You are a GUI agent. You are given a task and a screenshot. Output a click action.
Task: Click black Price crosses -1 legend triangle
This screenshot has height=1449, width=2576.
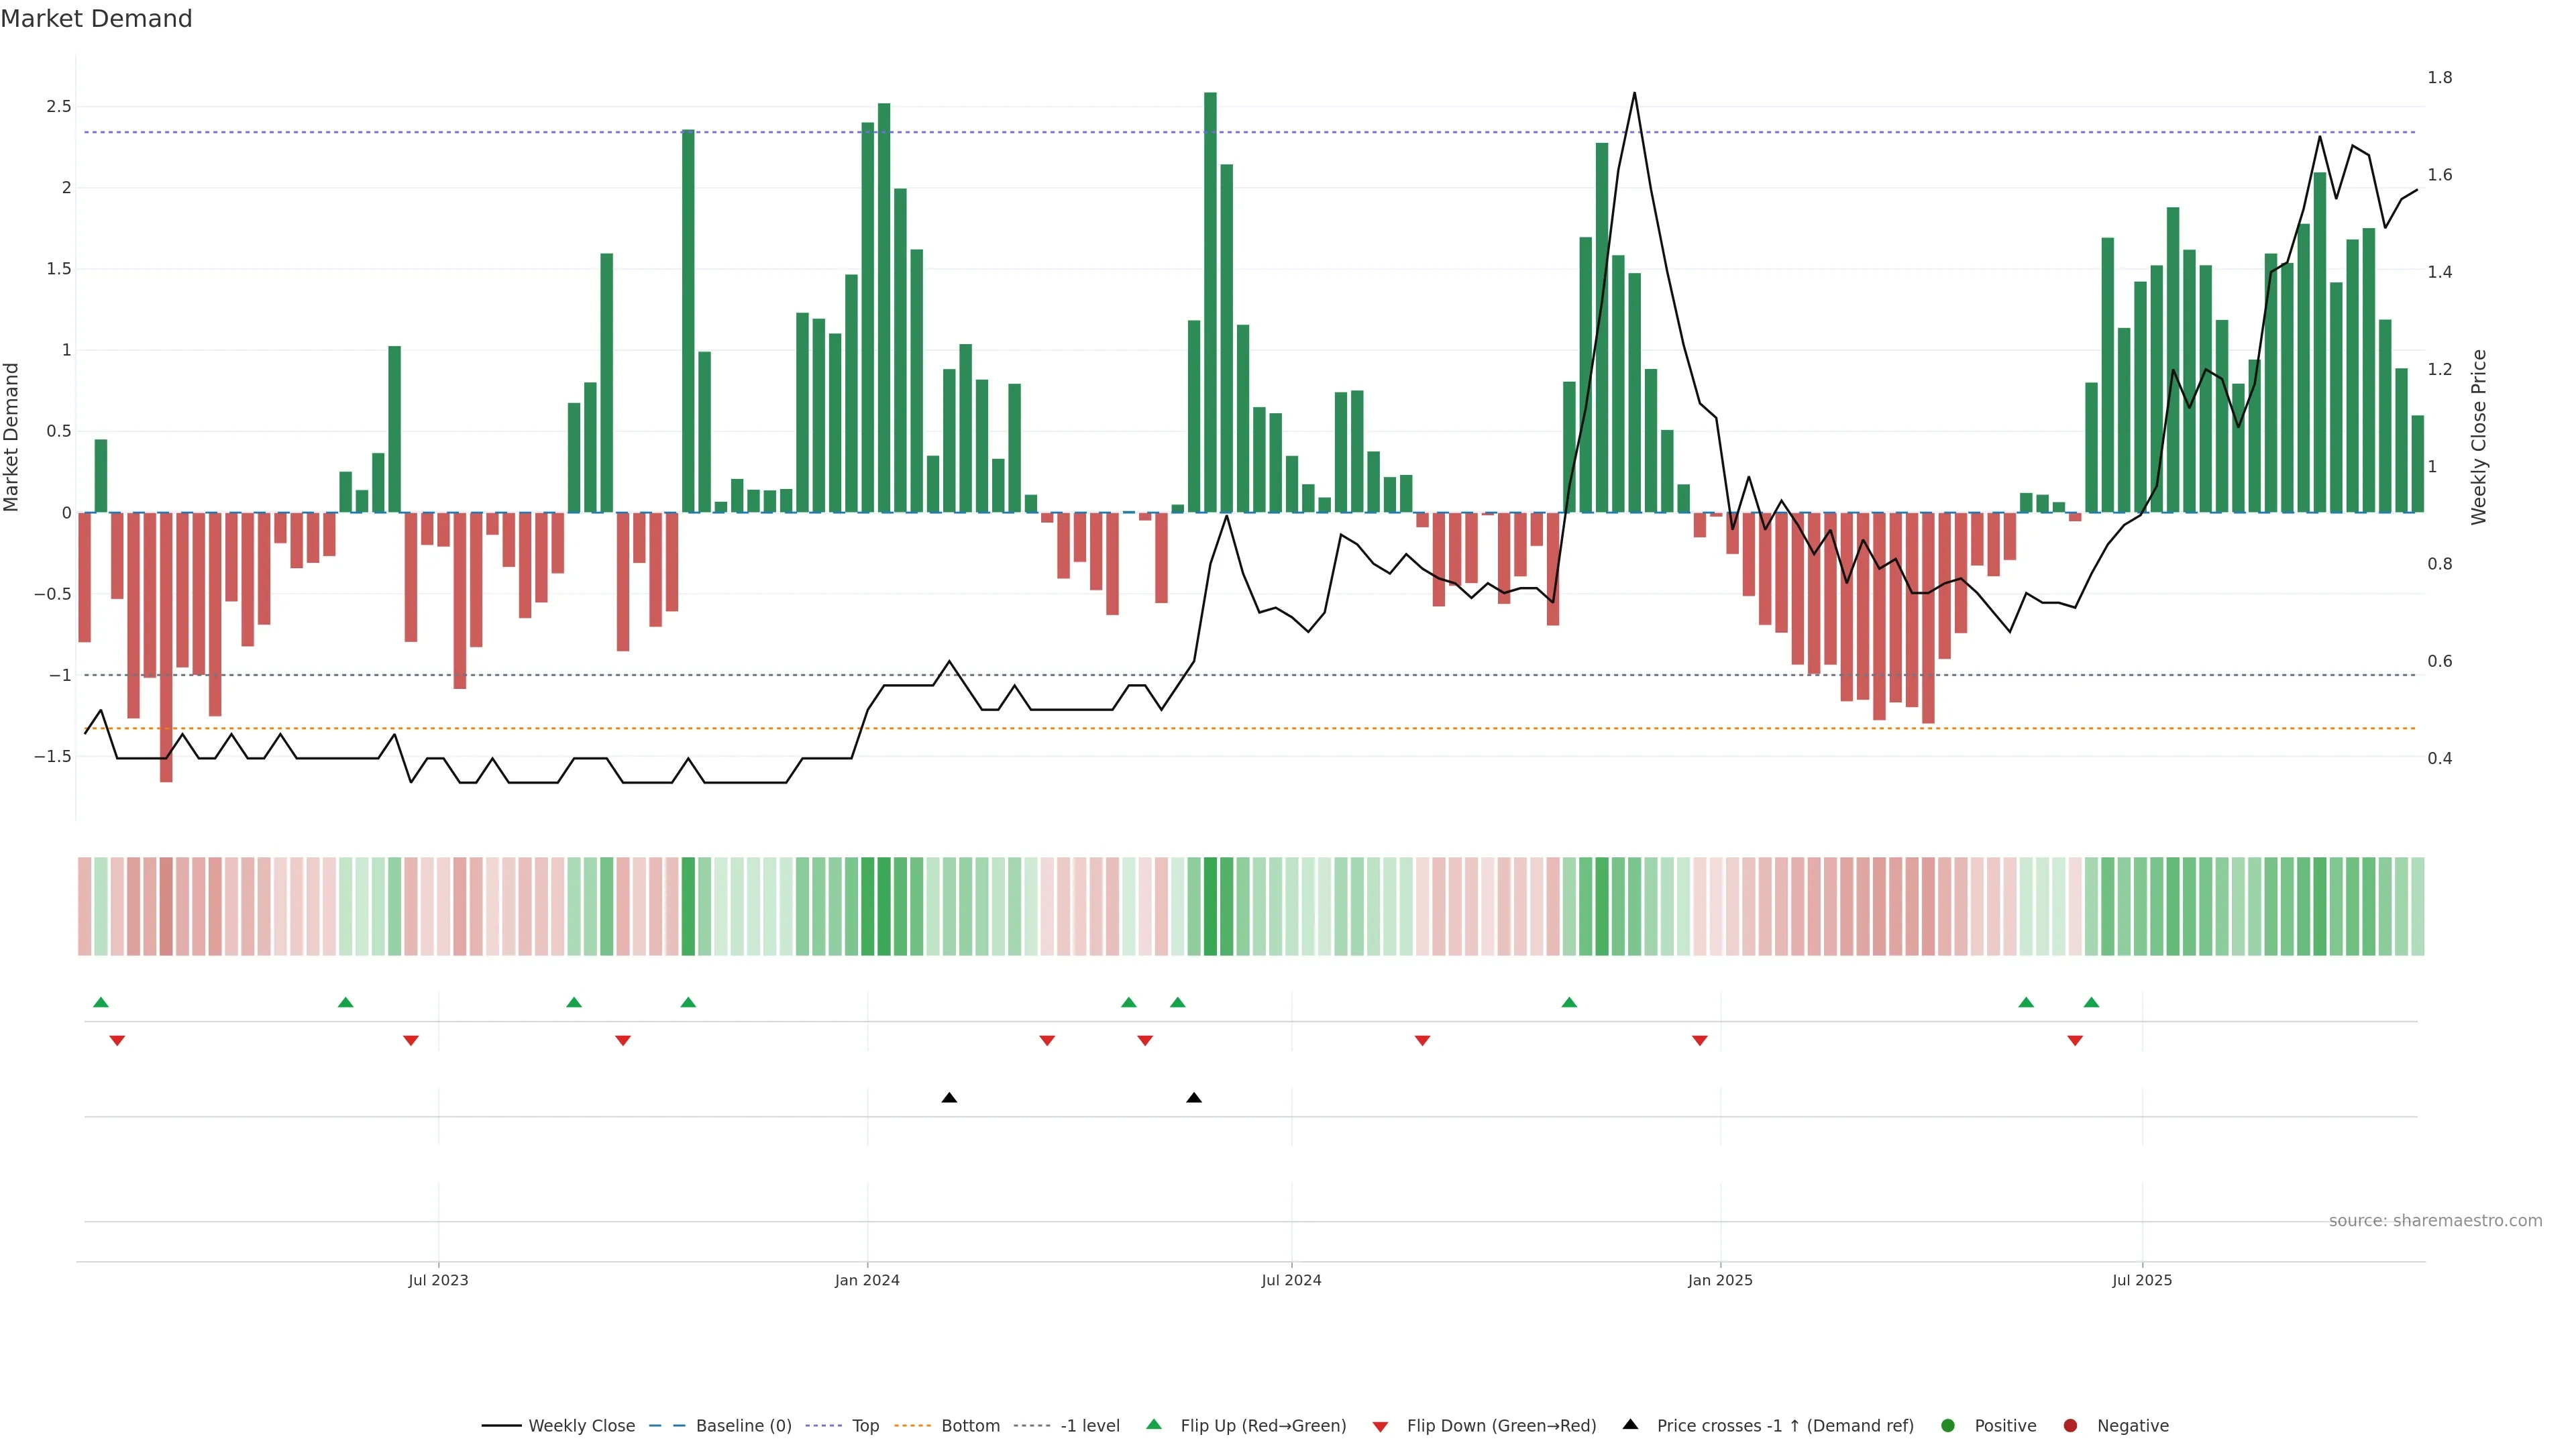(1630, 1425)
